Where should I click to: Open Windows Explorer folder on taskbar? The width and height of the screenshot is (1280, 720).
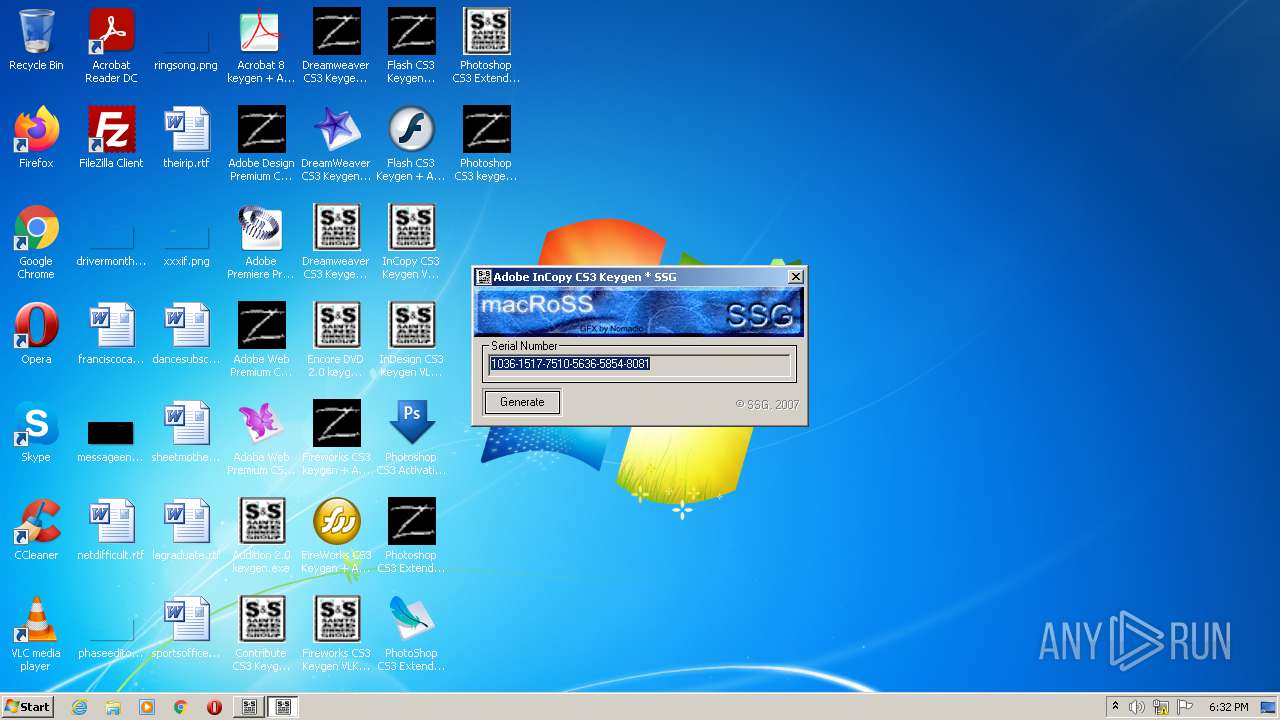pos(113,707)
